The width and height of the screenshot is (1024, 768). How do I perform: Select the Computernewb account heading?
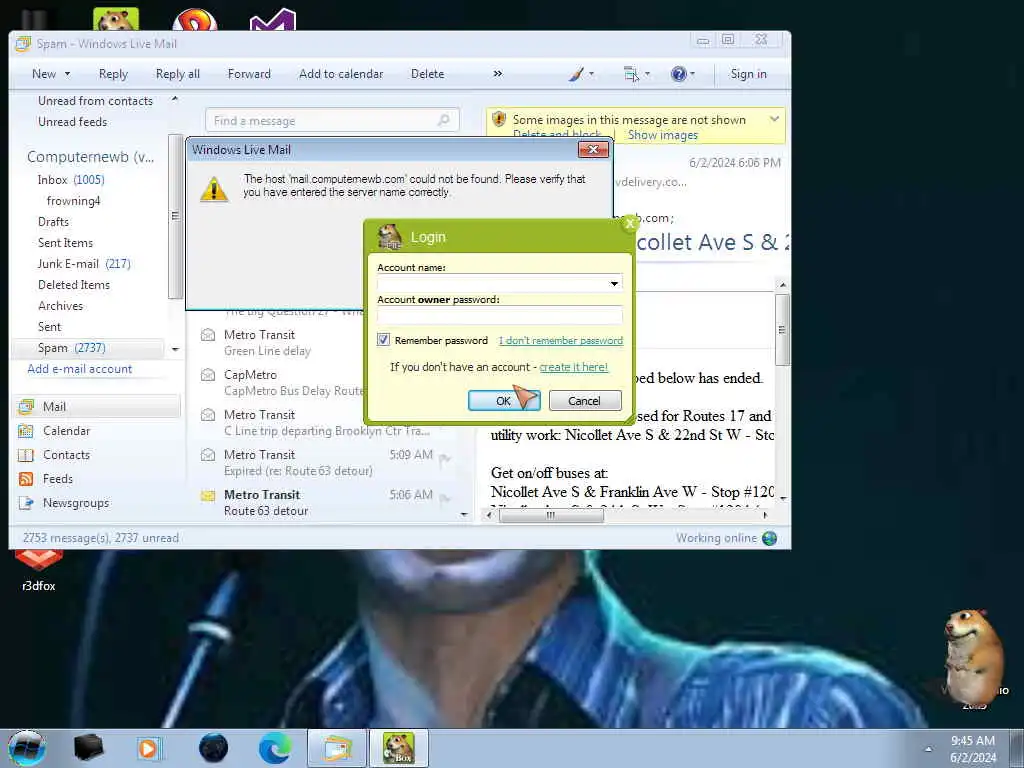[x=91, y=157]
